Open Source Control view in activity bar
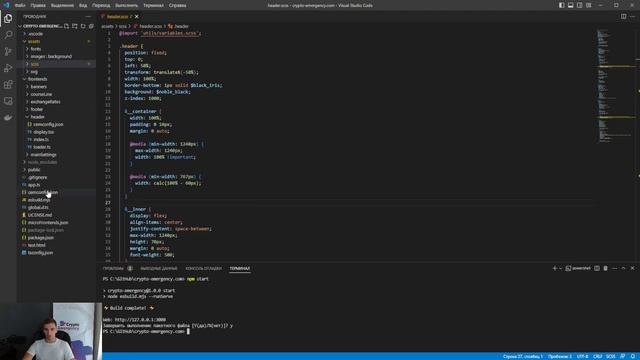This screenshot has width=640, height=360. click(8, 51)
